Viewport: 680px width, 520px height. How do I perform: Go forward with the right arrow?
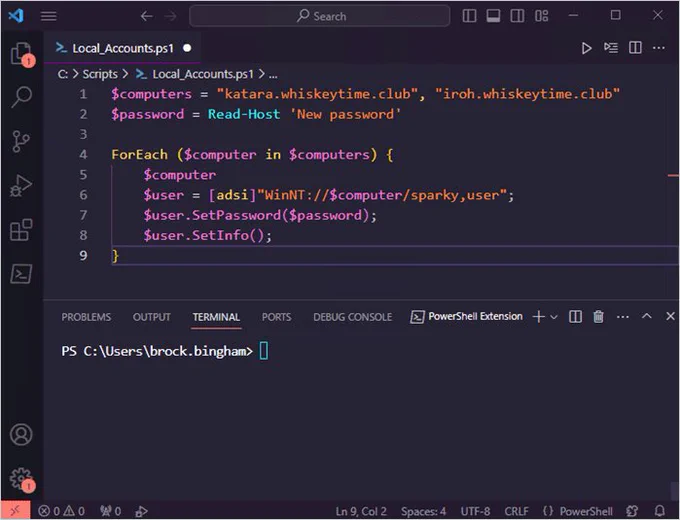pos(170,16)
